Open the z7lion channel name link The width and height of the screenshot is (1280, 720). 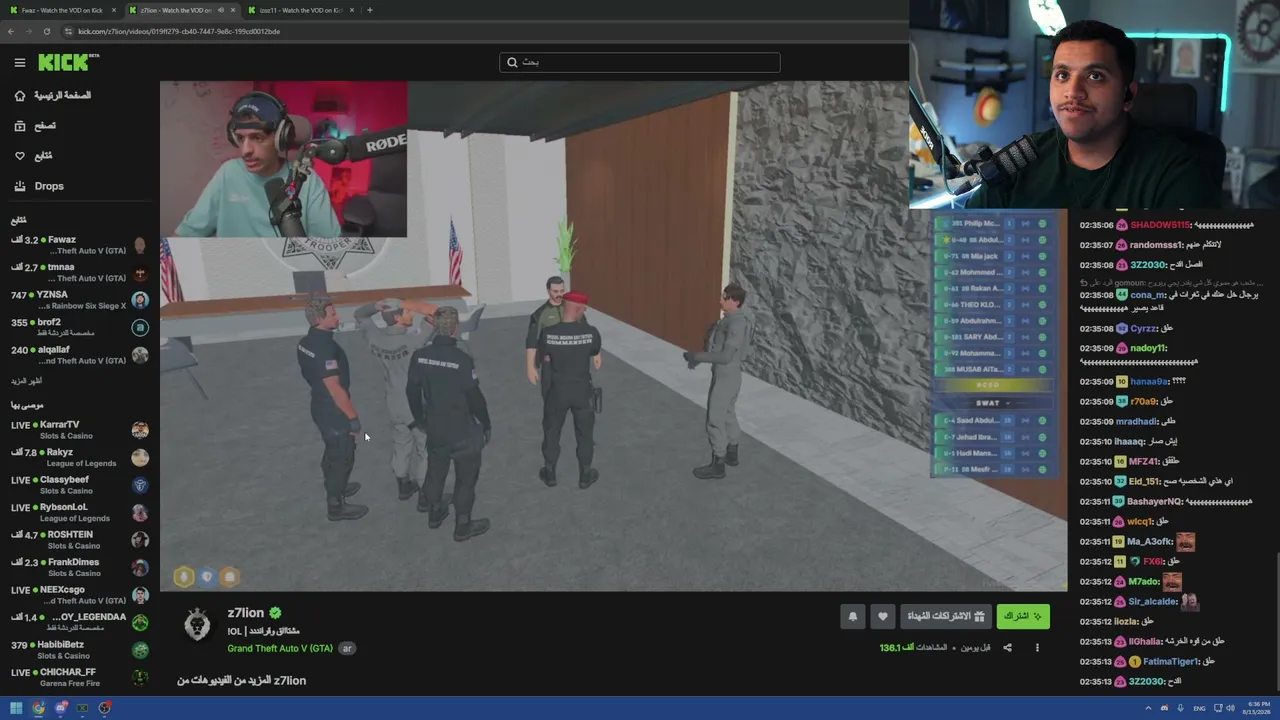pos(246,613)
